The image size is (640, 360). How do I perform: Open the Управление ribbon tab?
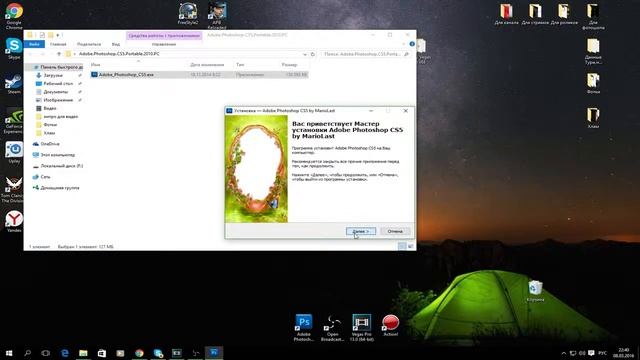tap(164, 44)
